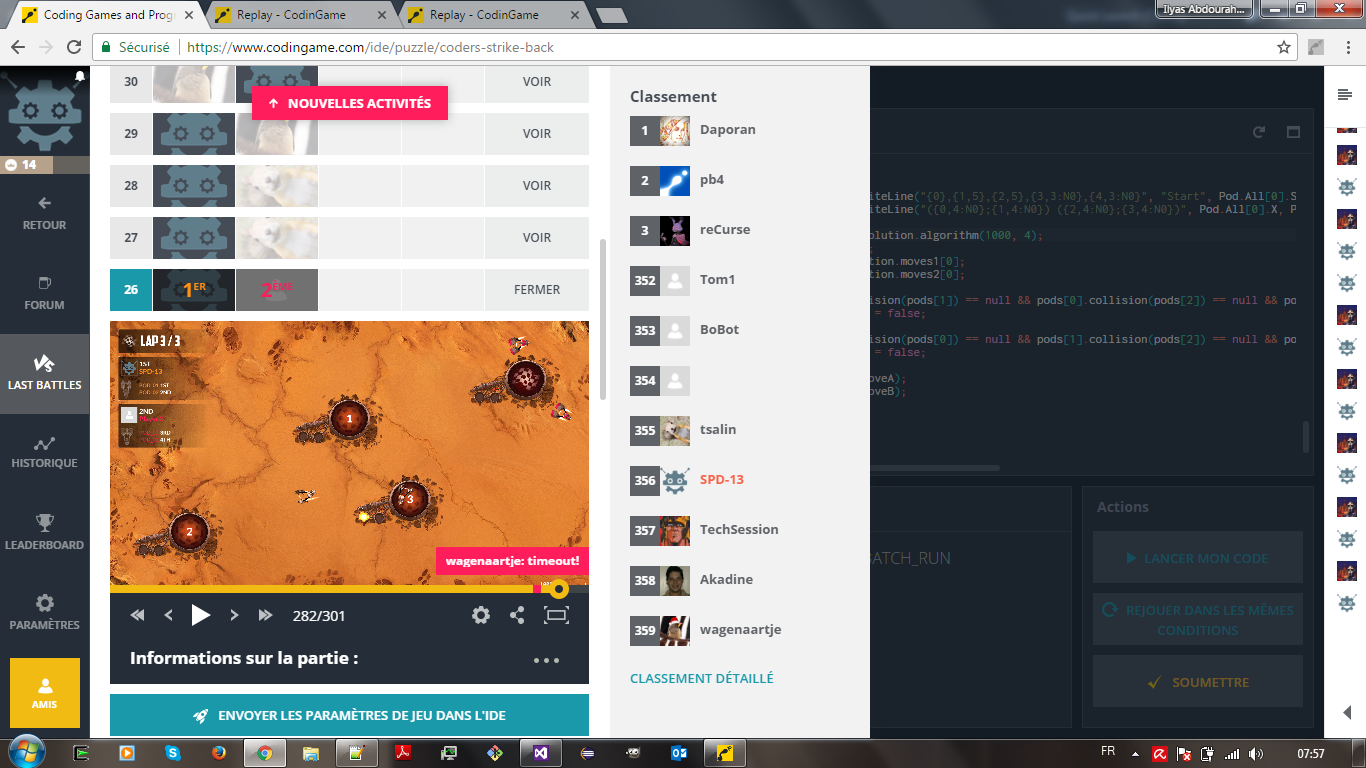Reload the page in Chrome
The image size is (1366, 768).
point(73,47)
